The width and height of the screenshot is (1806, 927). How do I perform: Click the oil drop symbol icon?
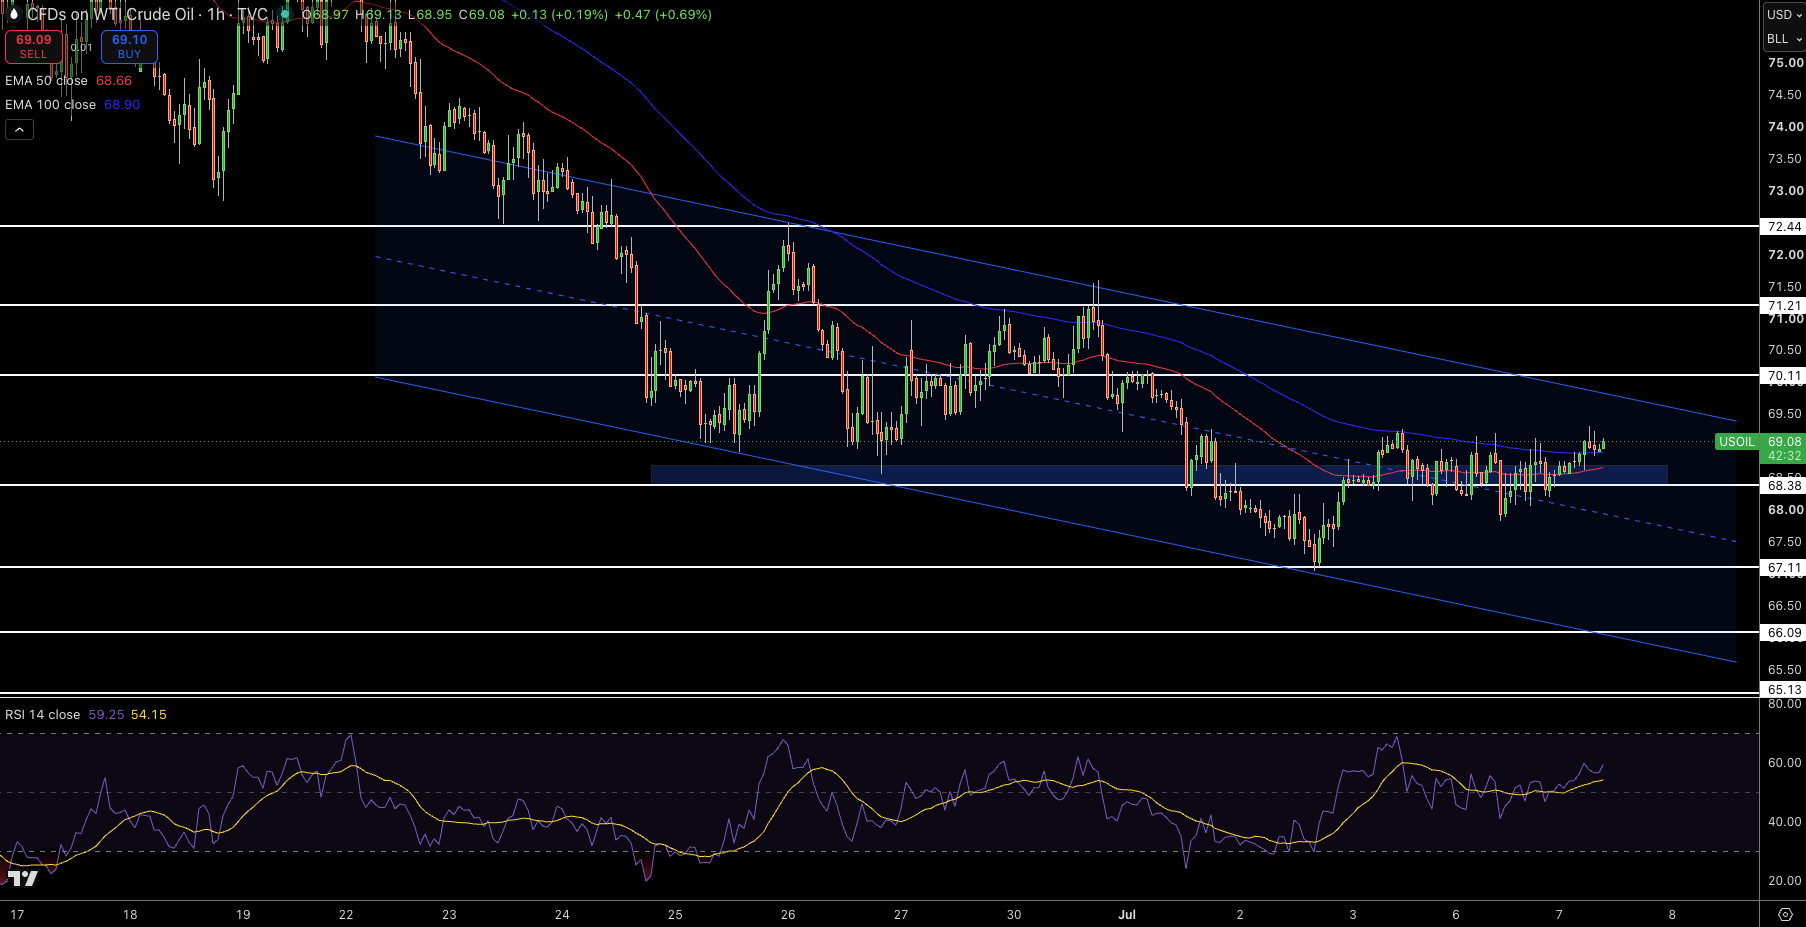(x=13, y=14)
